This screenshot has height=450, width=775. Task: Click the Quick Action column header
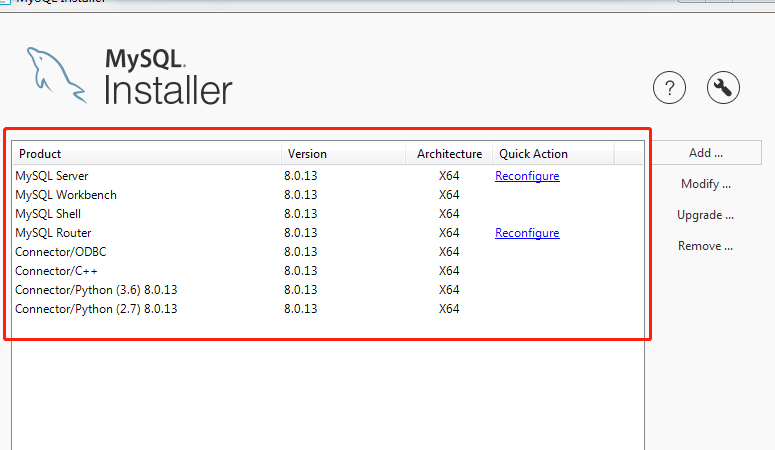click(553, 154)
